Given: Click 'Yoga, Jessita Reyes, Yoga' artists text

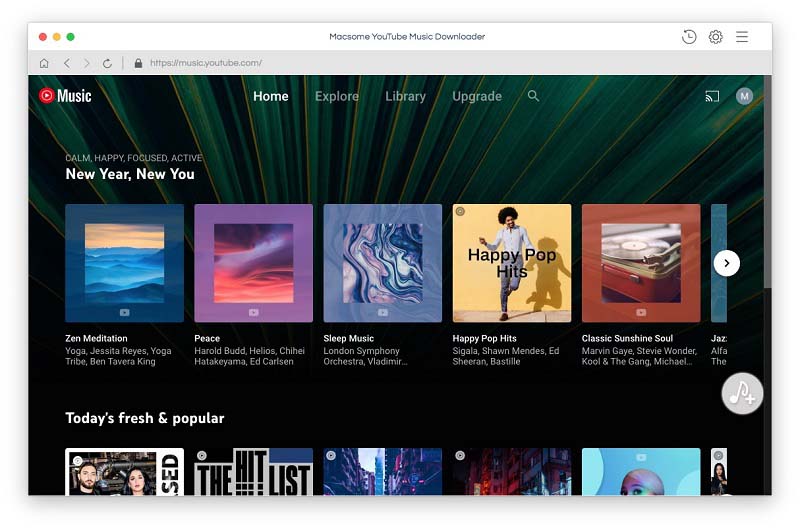Looking at the screenshot, I should coord(118,351).
